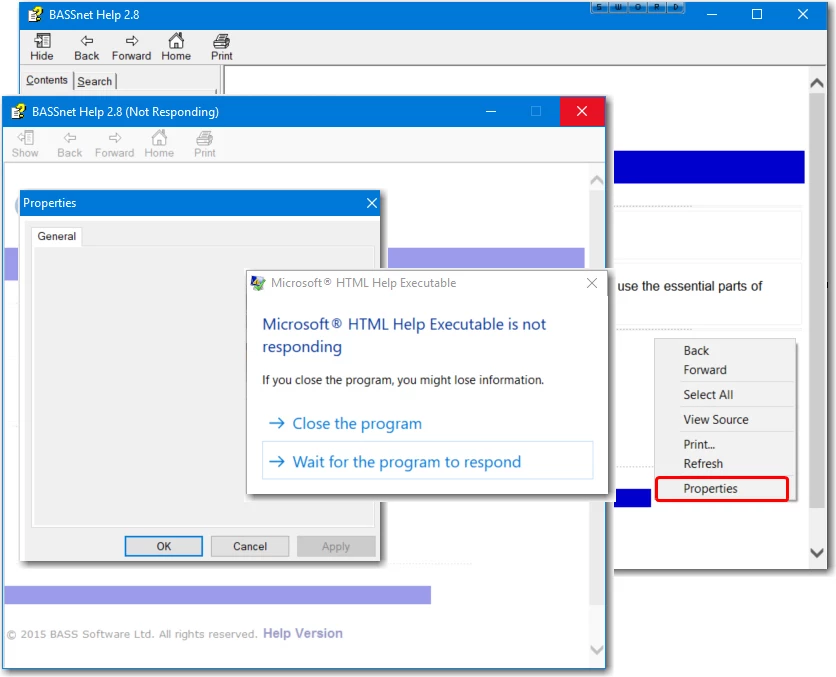This screenshot has width=836, height=677.
Task: Click scroll down arrow in Not Responding window
Action: point(597,650)
